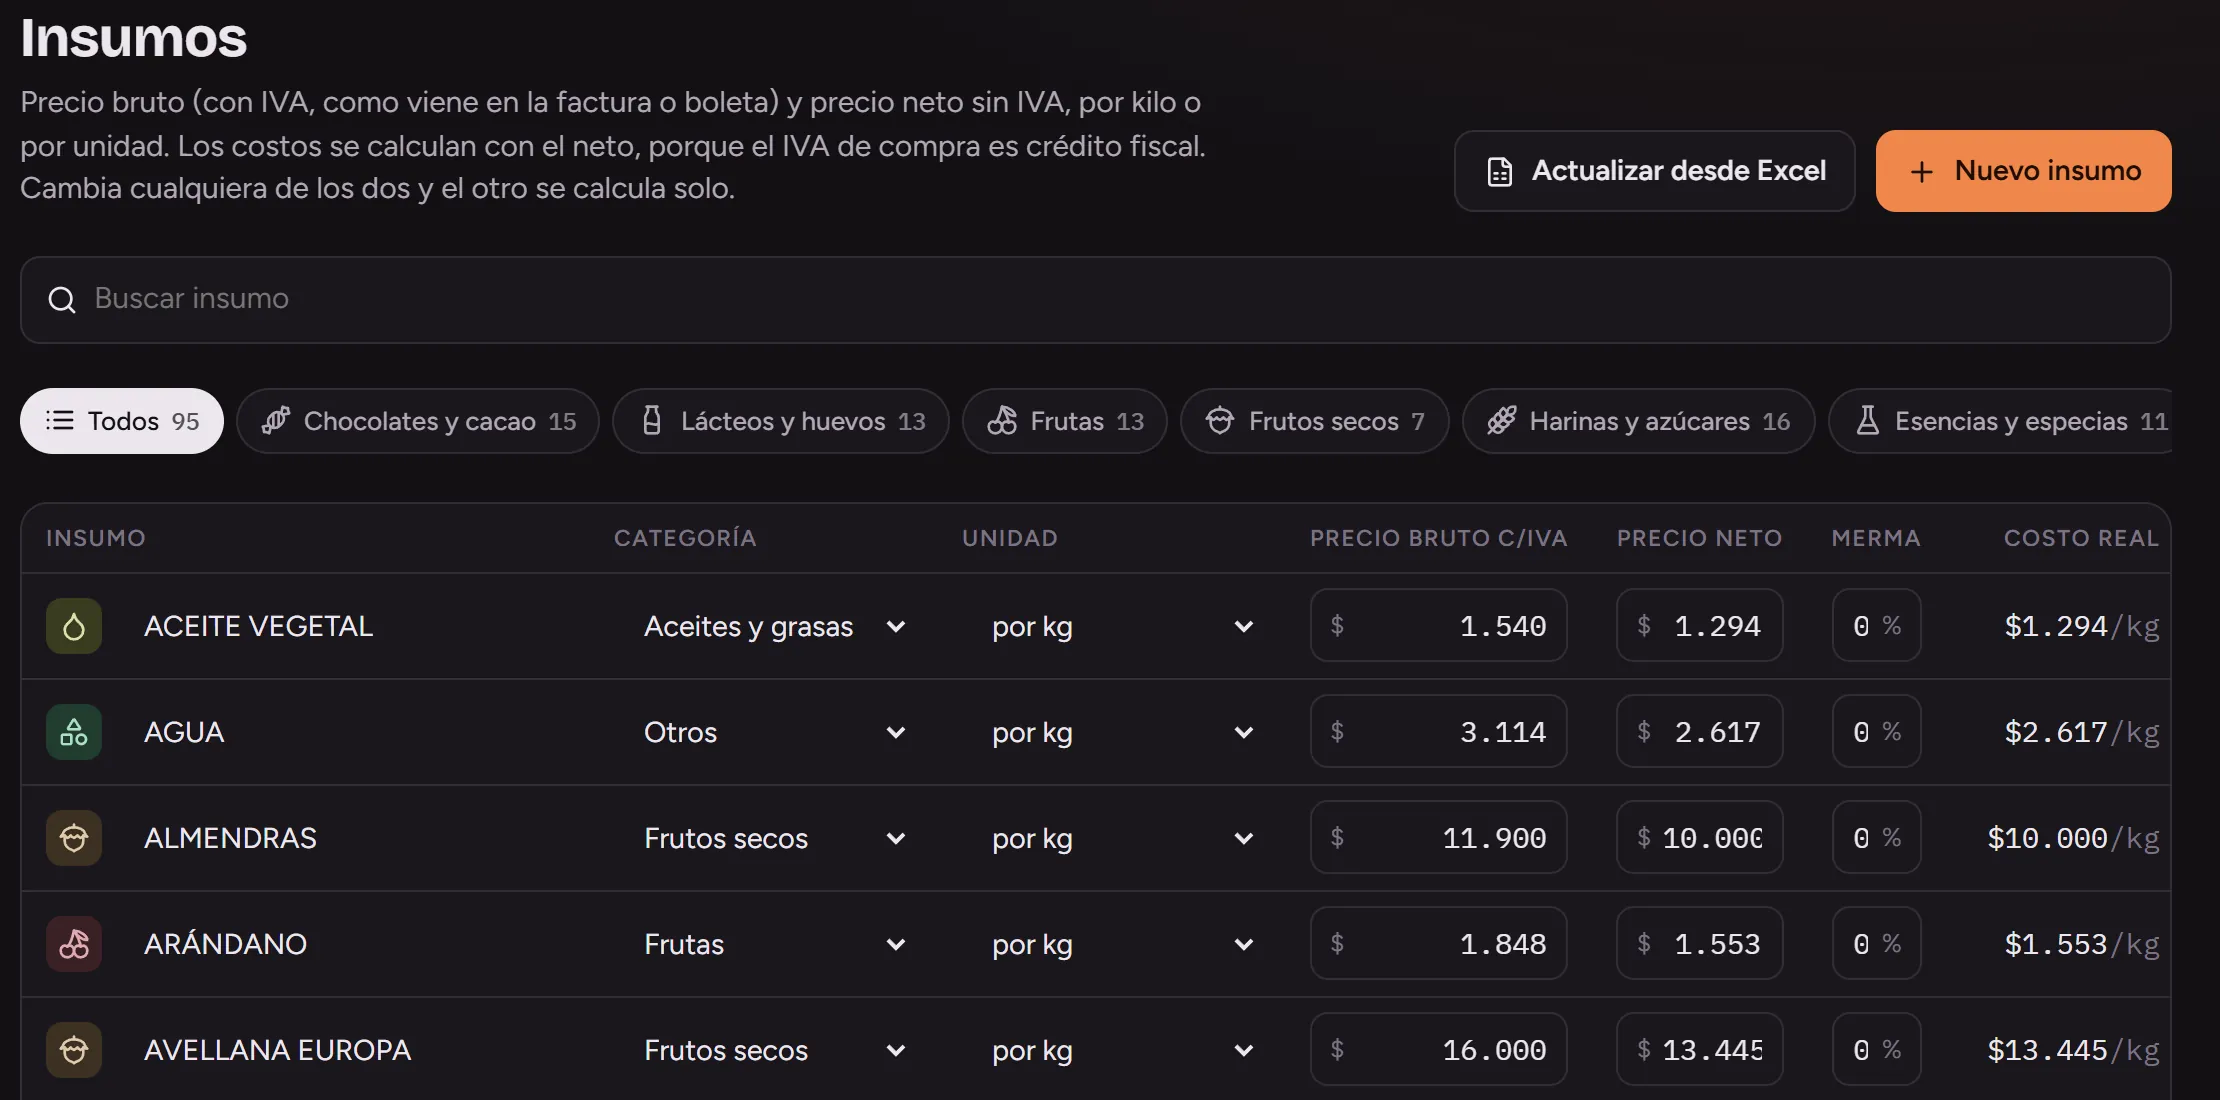
Task: Click the milk bottle icon in Lácteos y huevos
Action: 652,420
